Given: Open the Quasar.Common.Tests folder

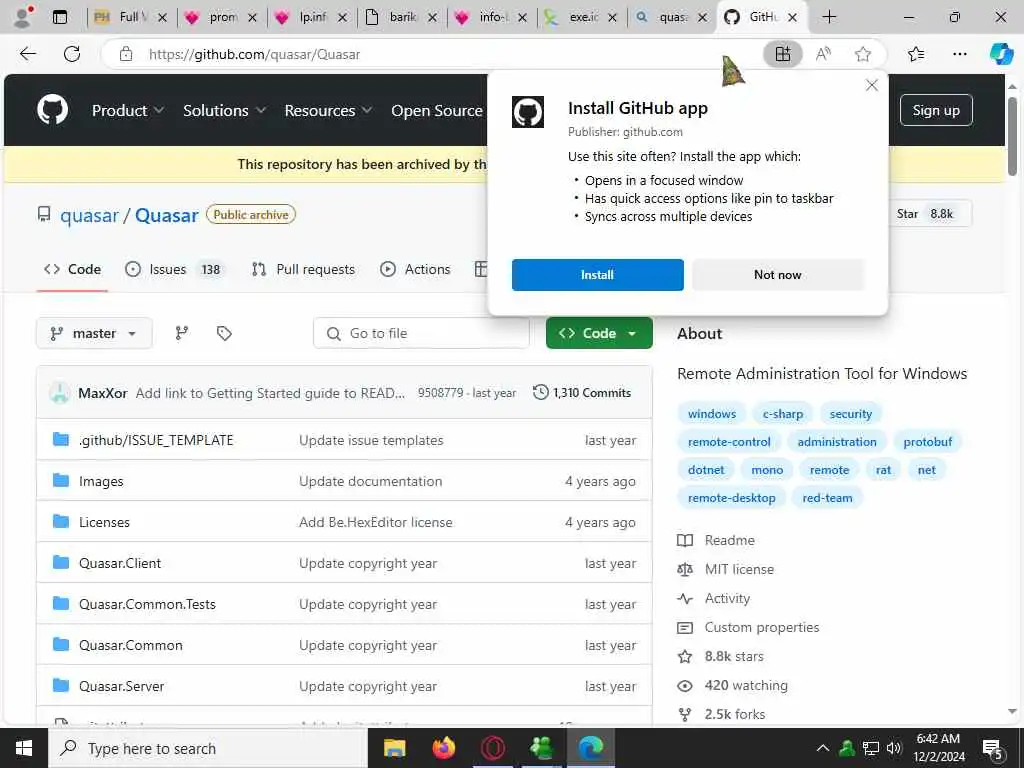Looking at the screenshot, I should pyautogui.click(x=147, y=604).
